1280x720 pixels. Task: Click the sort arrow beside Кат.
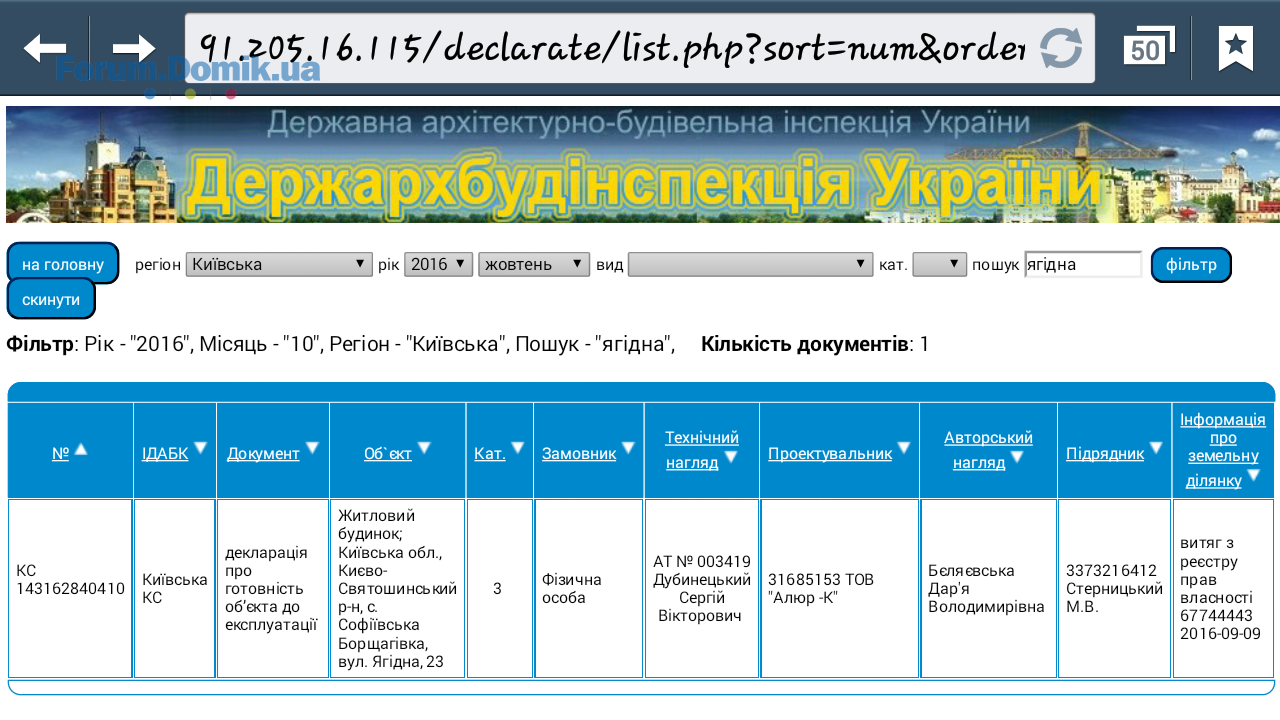[x=518, y=448]
